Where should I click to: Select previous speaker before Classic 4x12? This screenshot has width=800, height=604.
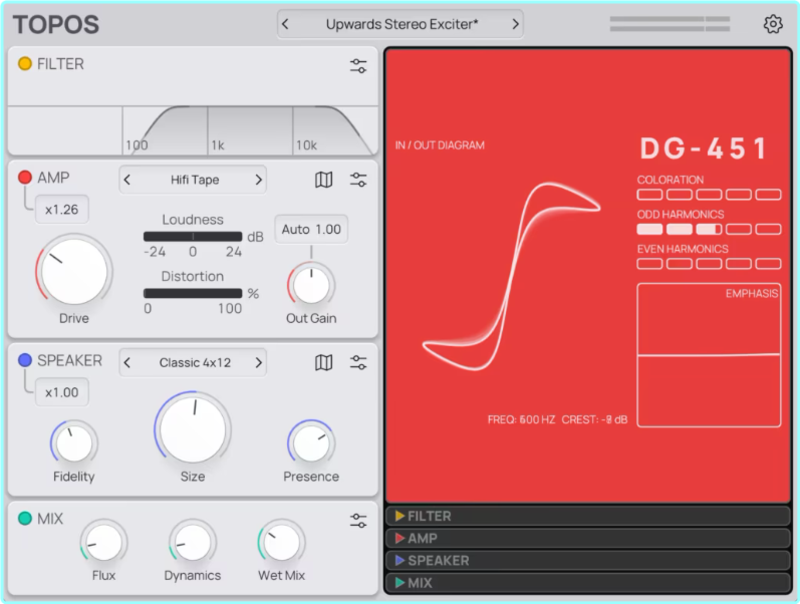click(x=128, y=363)
